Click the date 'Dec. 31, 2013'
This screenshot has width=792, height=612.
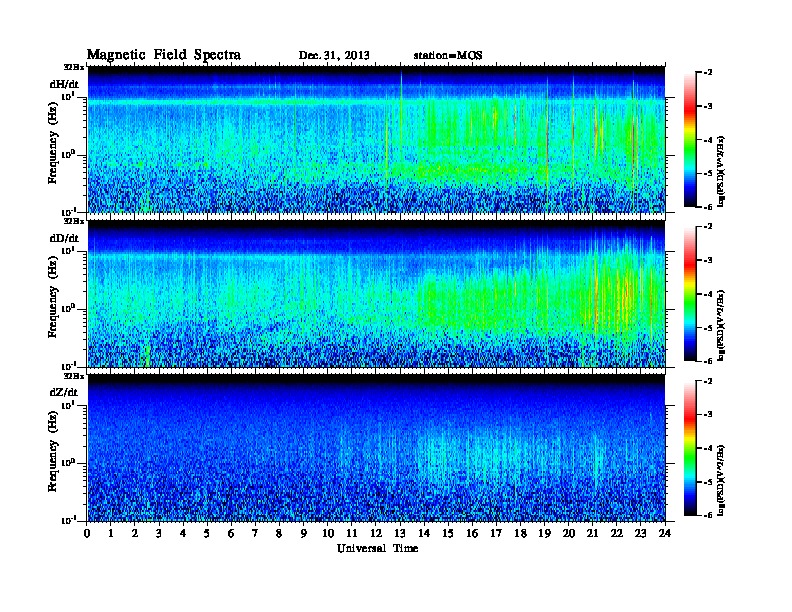[334, 55]
